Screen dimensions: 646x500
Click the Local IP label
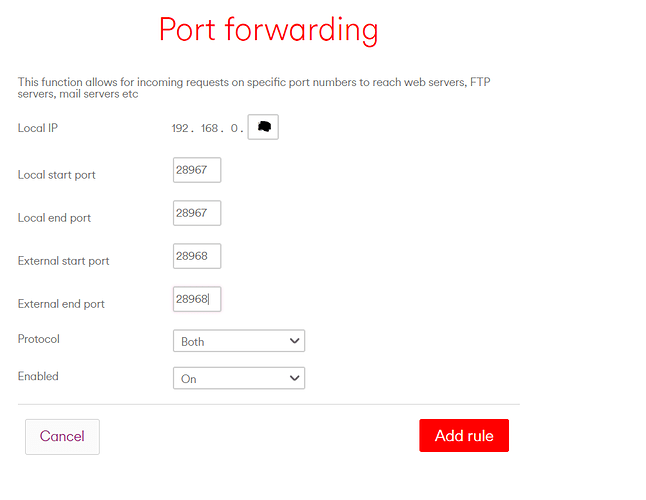pos(37,128)
